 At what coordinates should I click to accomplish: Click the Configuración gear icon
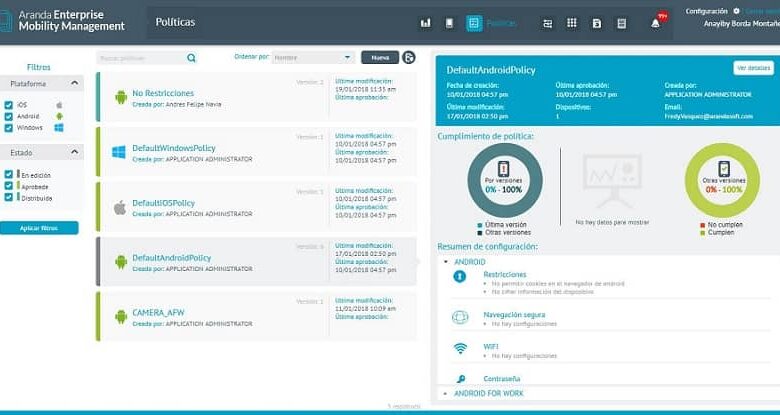pyautogui.click(x=736, y=11)
